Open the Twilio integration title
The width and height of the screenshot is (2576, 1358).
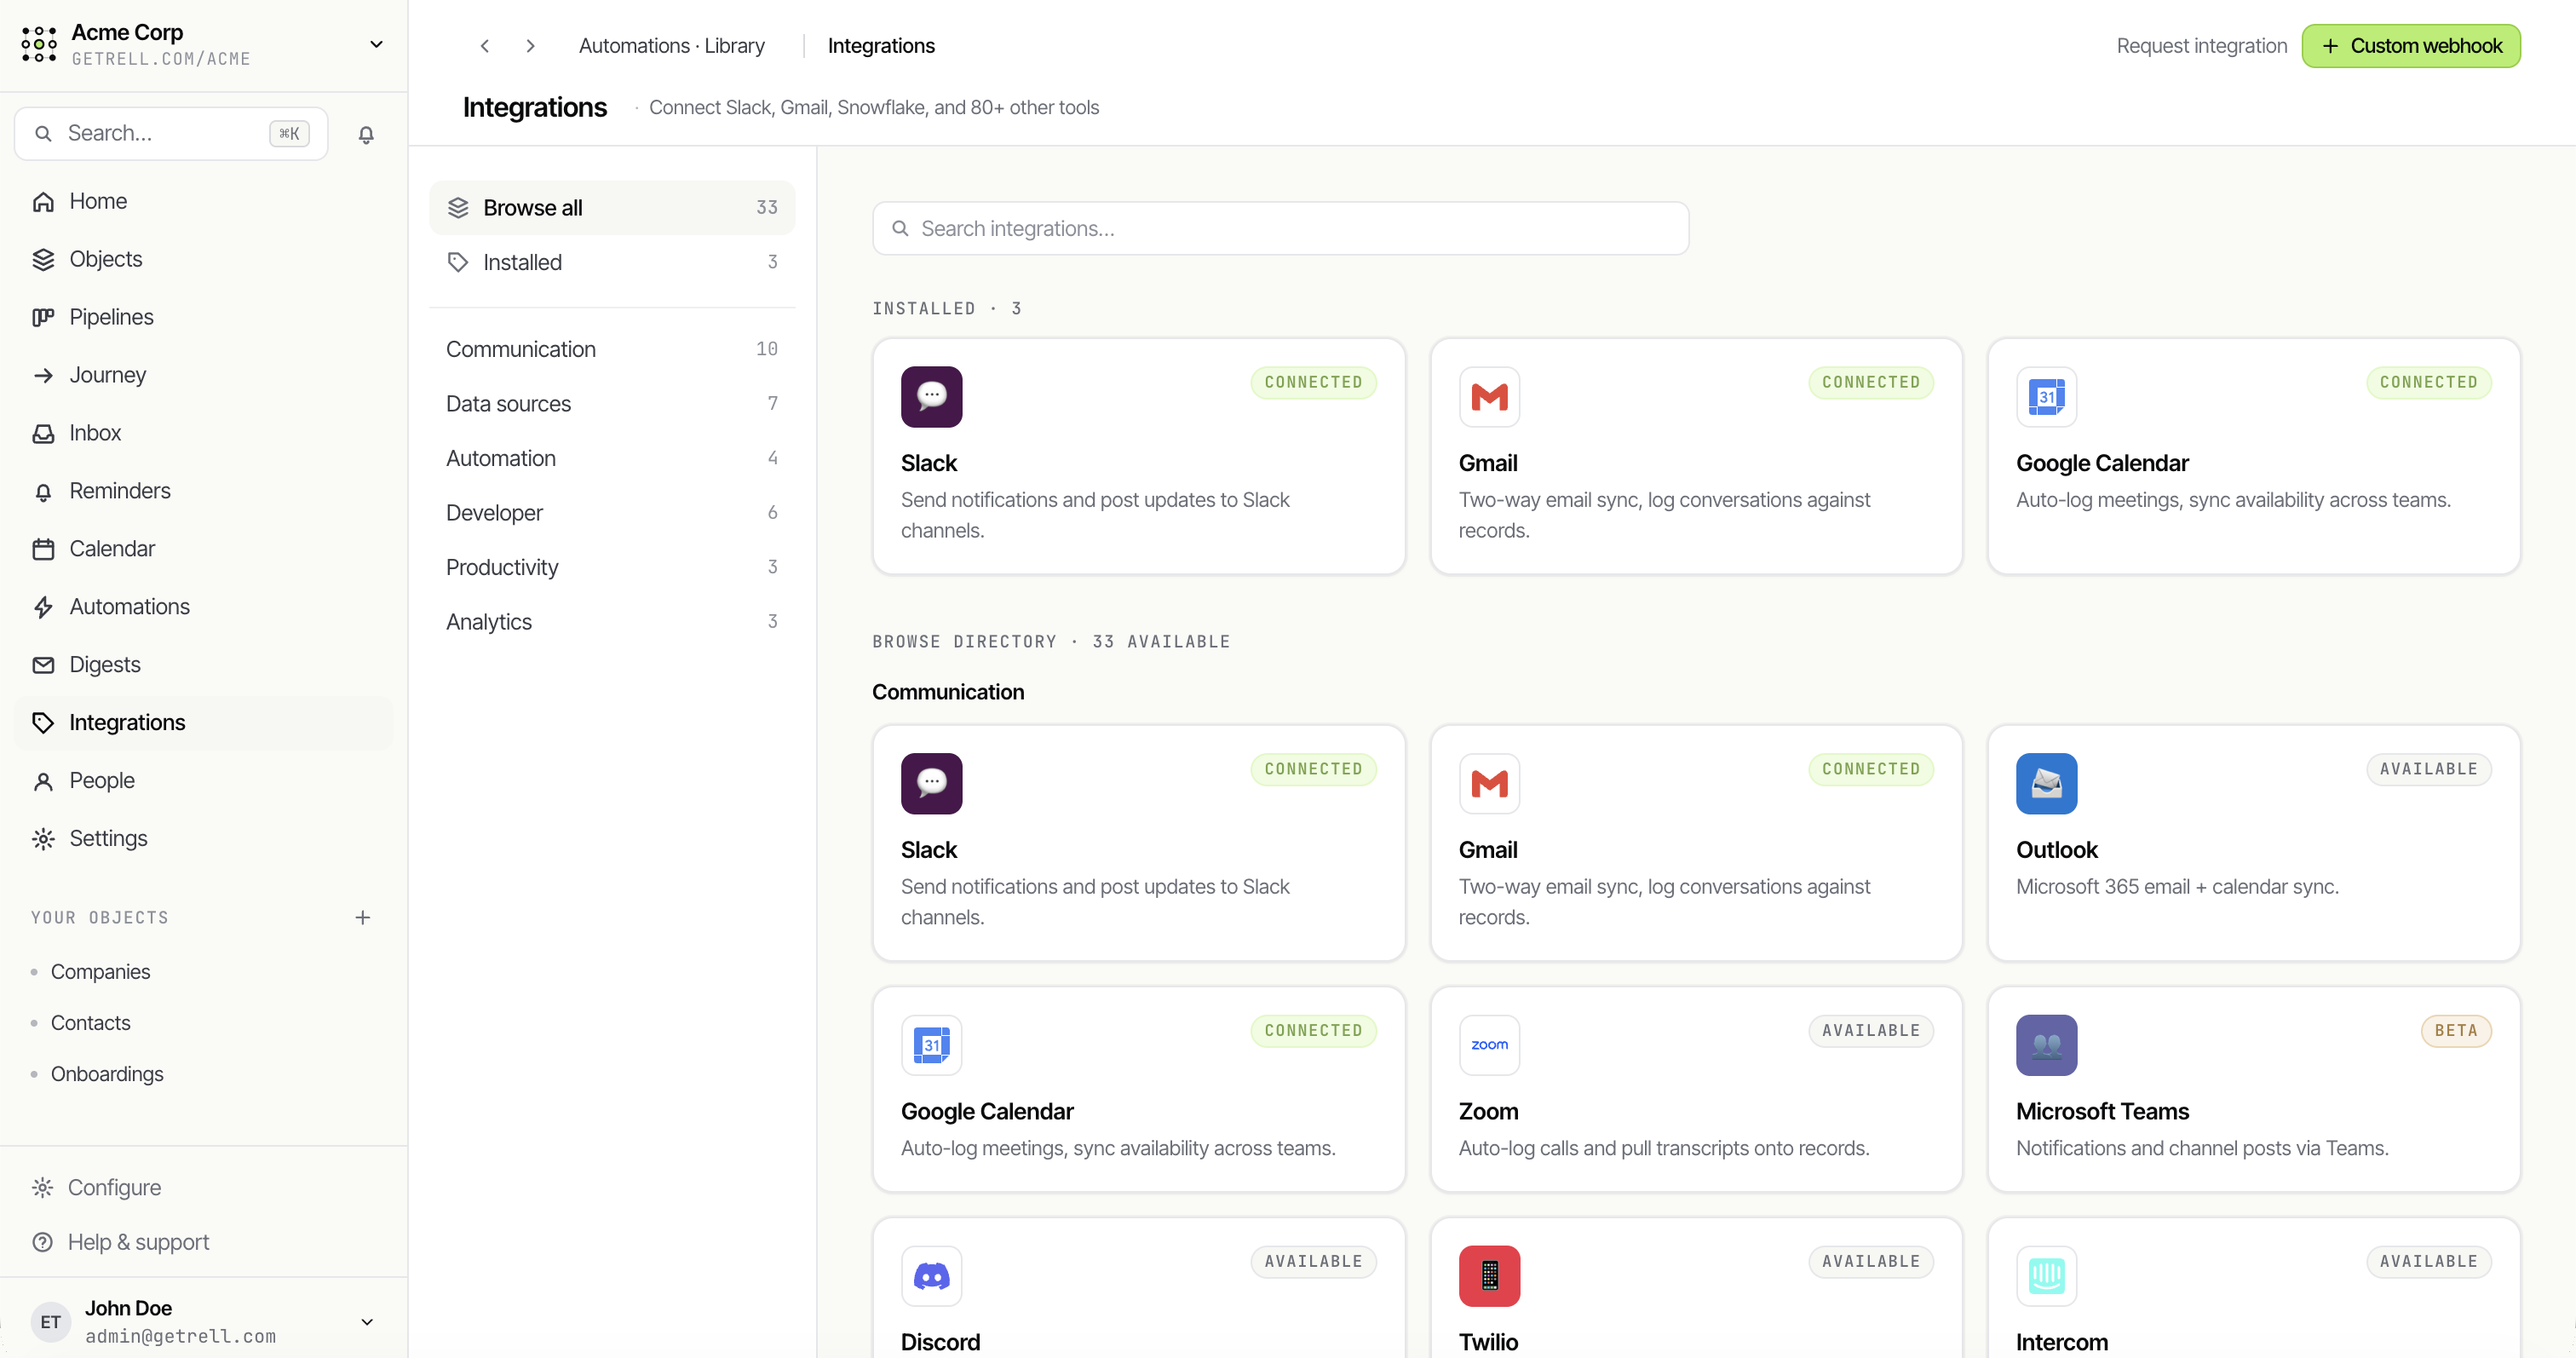coord(1488,1342)
